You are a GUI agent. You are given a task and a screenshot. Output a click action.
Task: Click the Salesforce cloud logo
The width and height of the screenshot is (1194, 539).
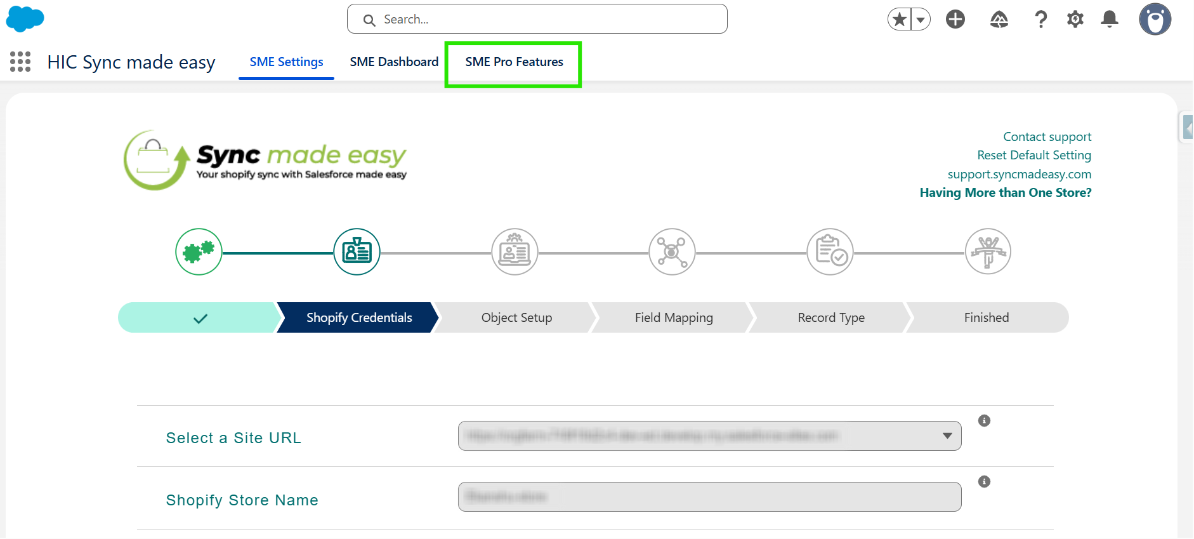tap(25, 18)
